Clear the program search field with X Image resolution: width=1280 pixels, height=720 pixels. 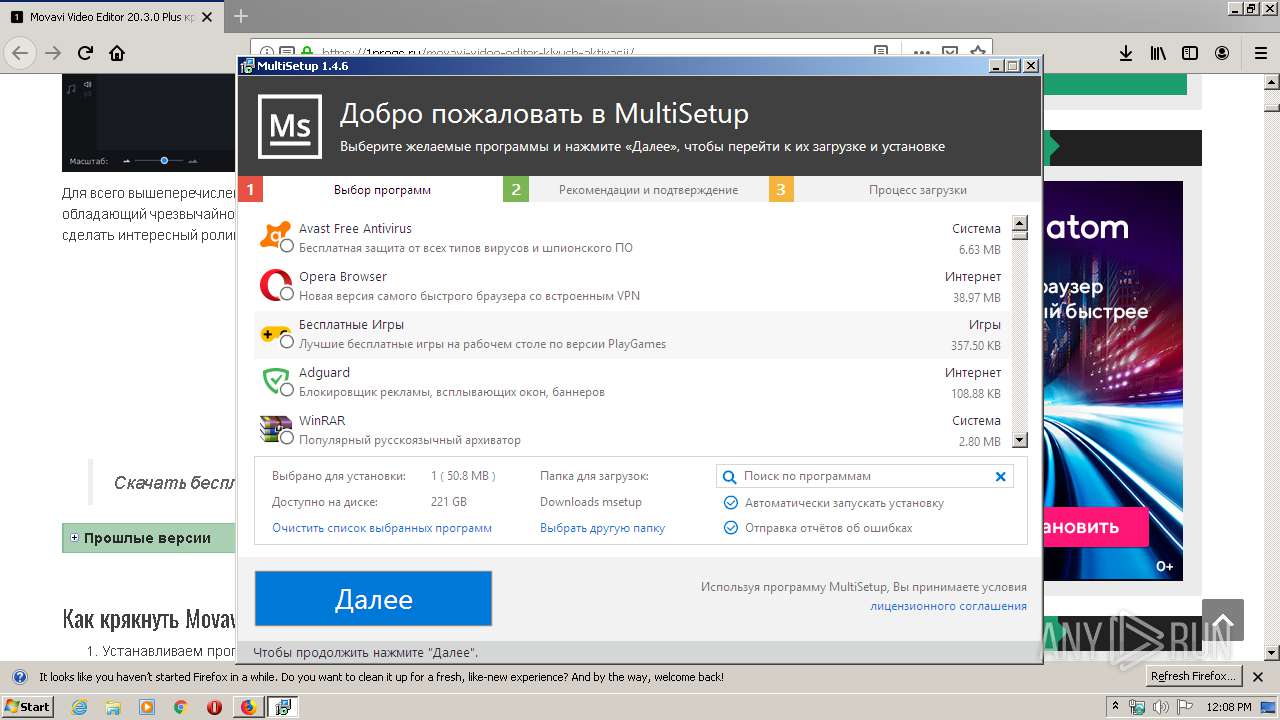pyautogui.click(x=1000, y=477)
